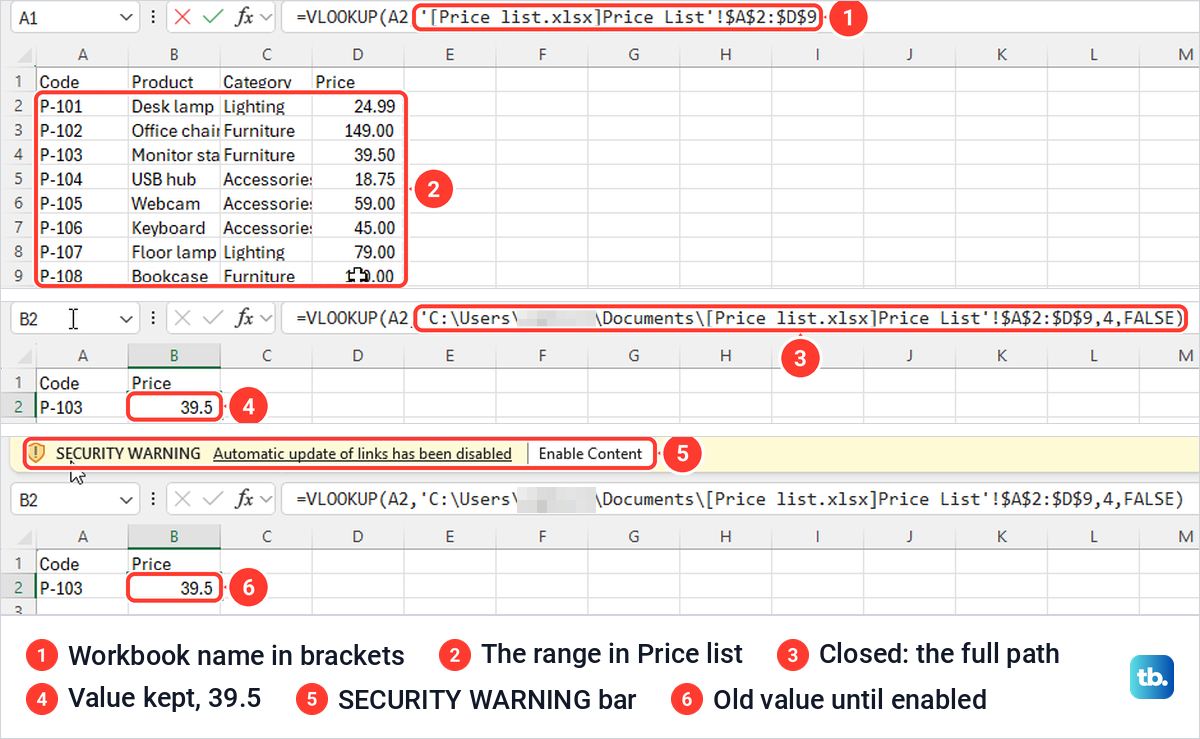The width and height of the screenshot is (1200, 739).
Task: Select cell P-102
Action: coord(82,130)
